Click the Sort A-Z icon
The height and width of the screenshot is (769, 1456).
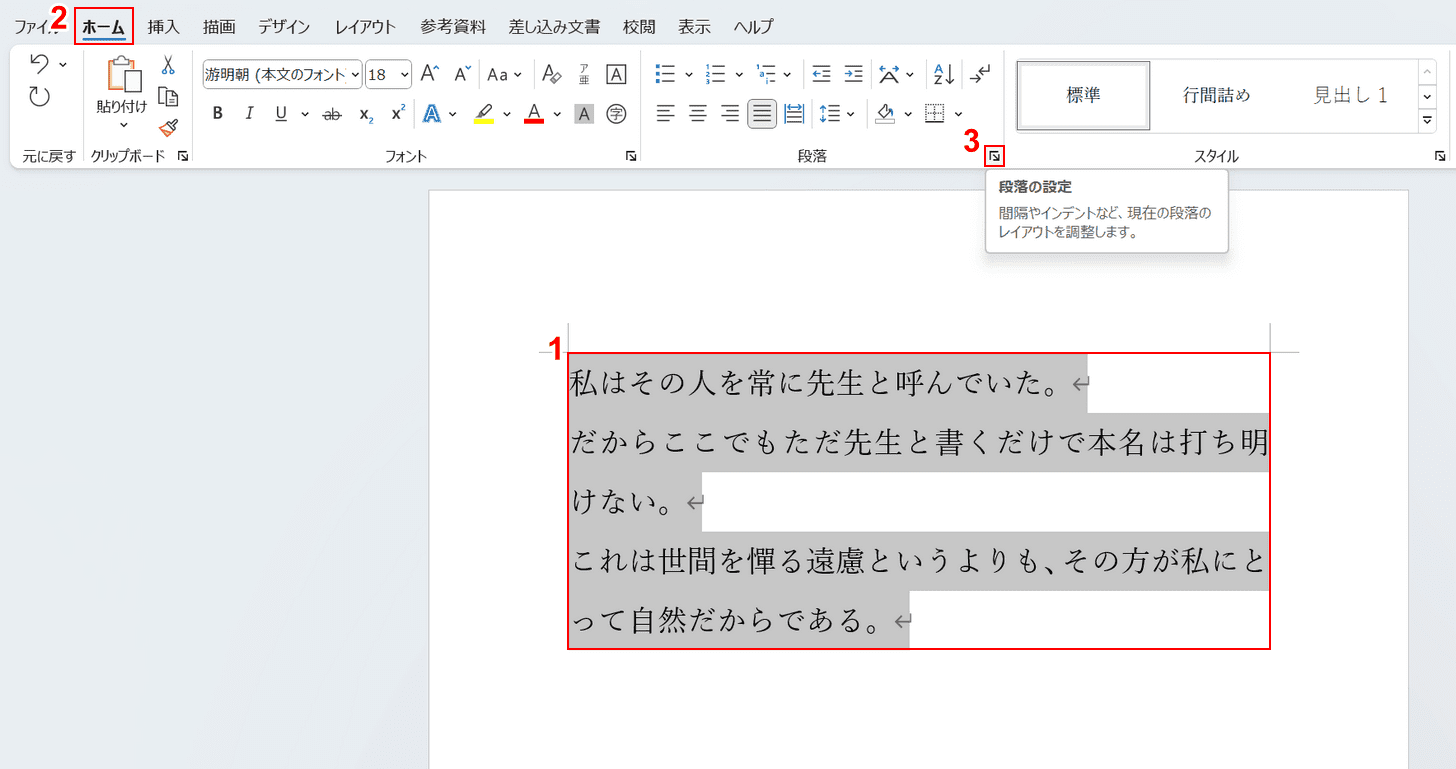(944, 74)
